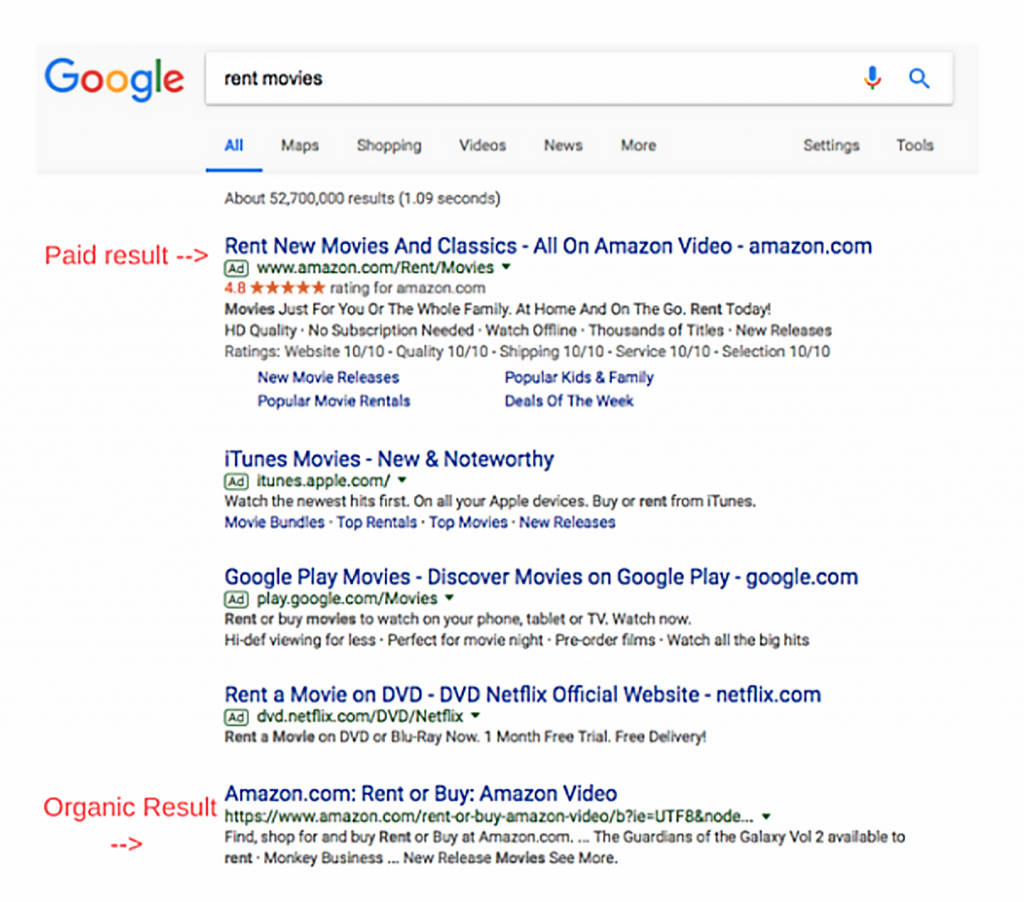This screenshot has height=902, width=1024.
Task: Open the Movie Bundles sitelink
Action: 274,523
